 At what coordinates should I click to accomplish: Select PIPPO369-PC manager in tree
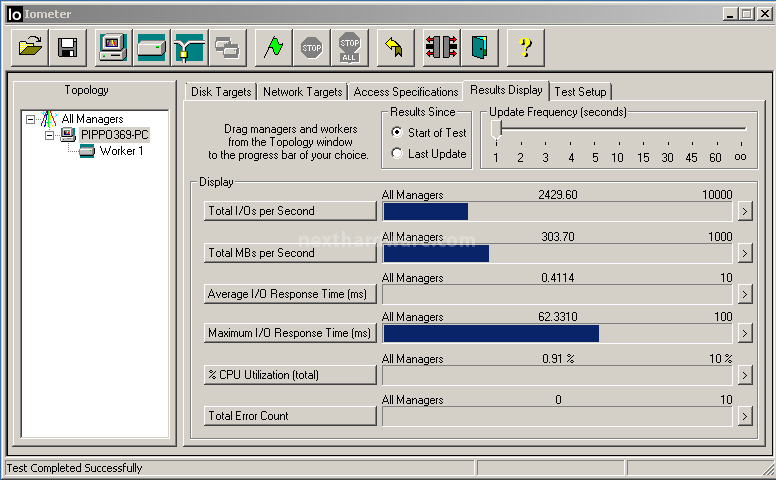pos(114,135)
